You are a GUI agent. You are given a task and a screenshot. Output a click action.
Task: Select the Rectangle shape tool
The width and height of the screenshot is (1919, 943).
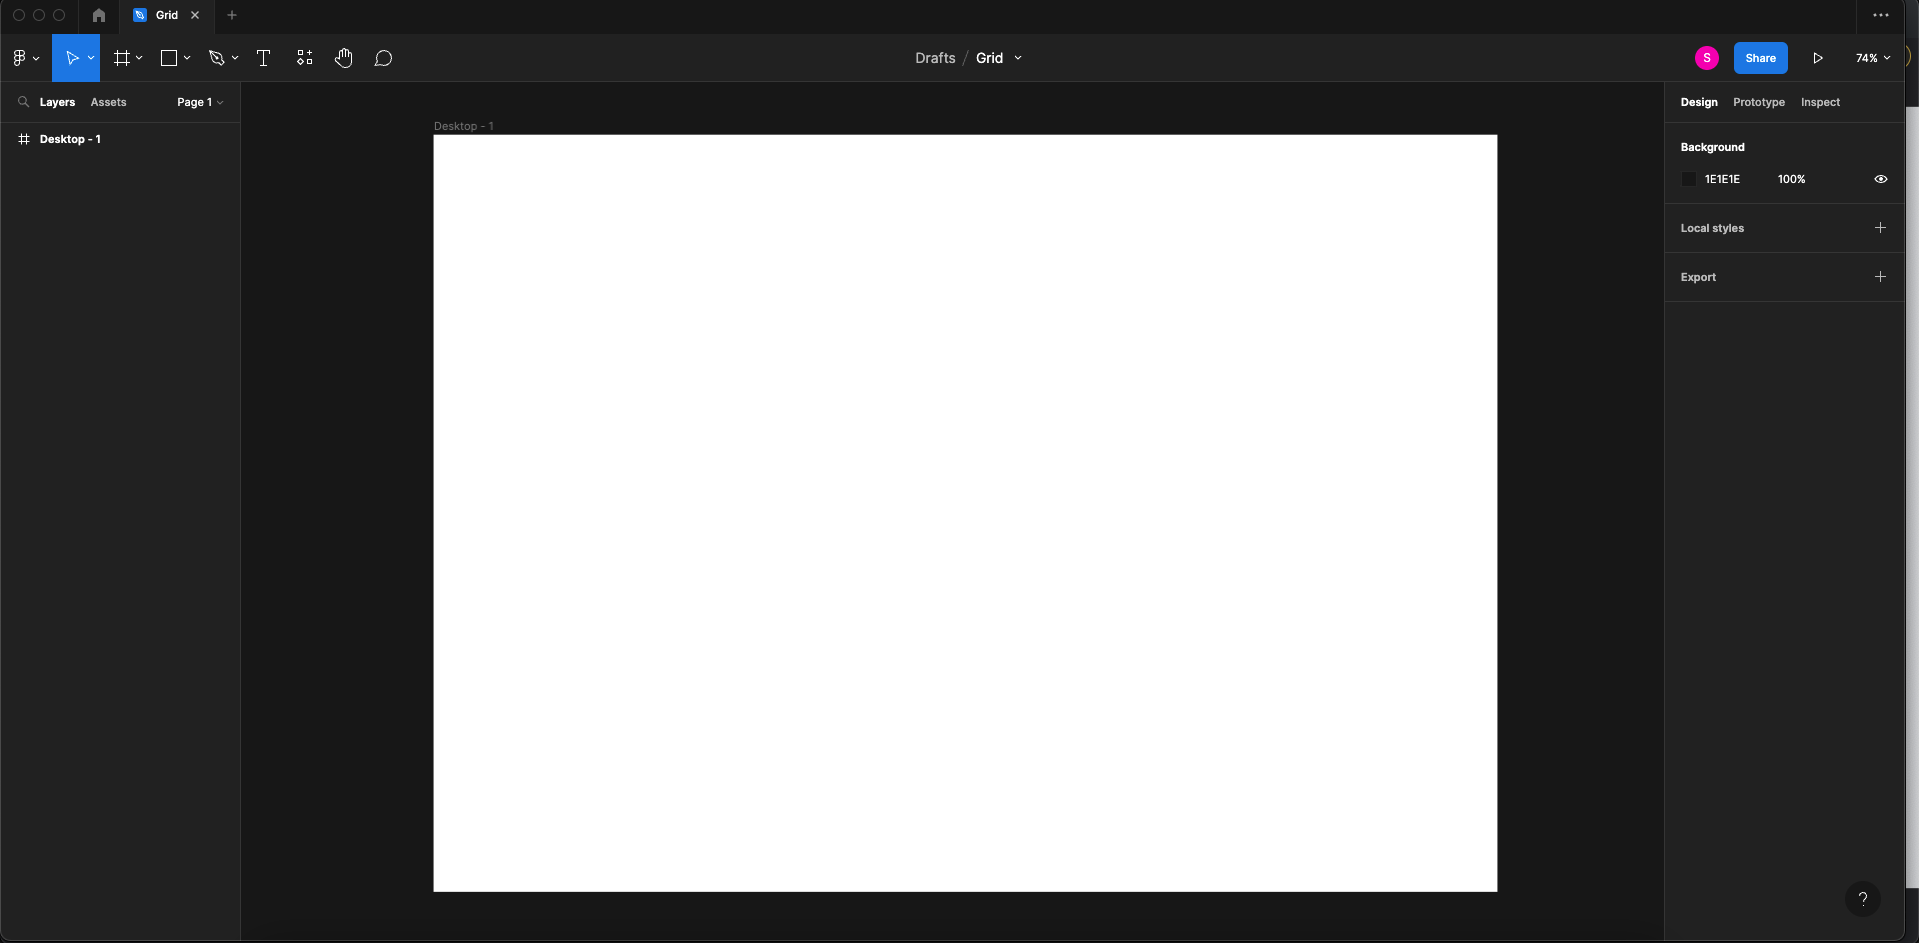169,57
